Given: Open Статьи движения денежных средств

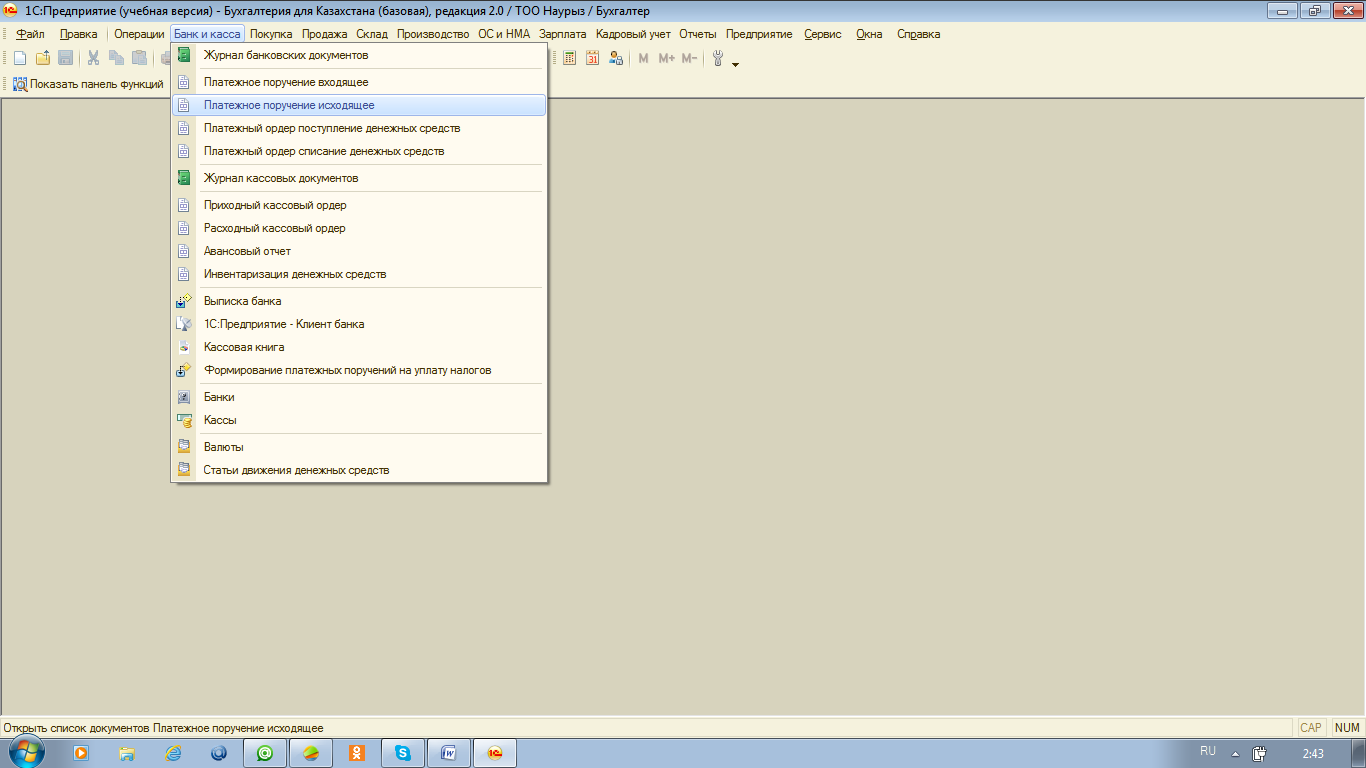Looking at the screenshot, I should coord(359,470).
